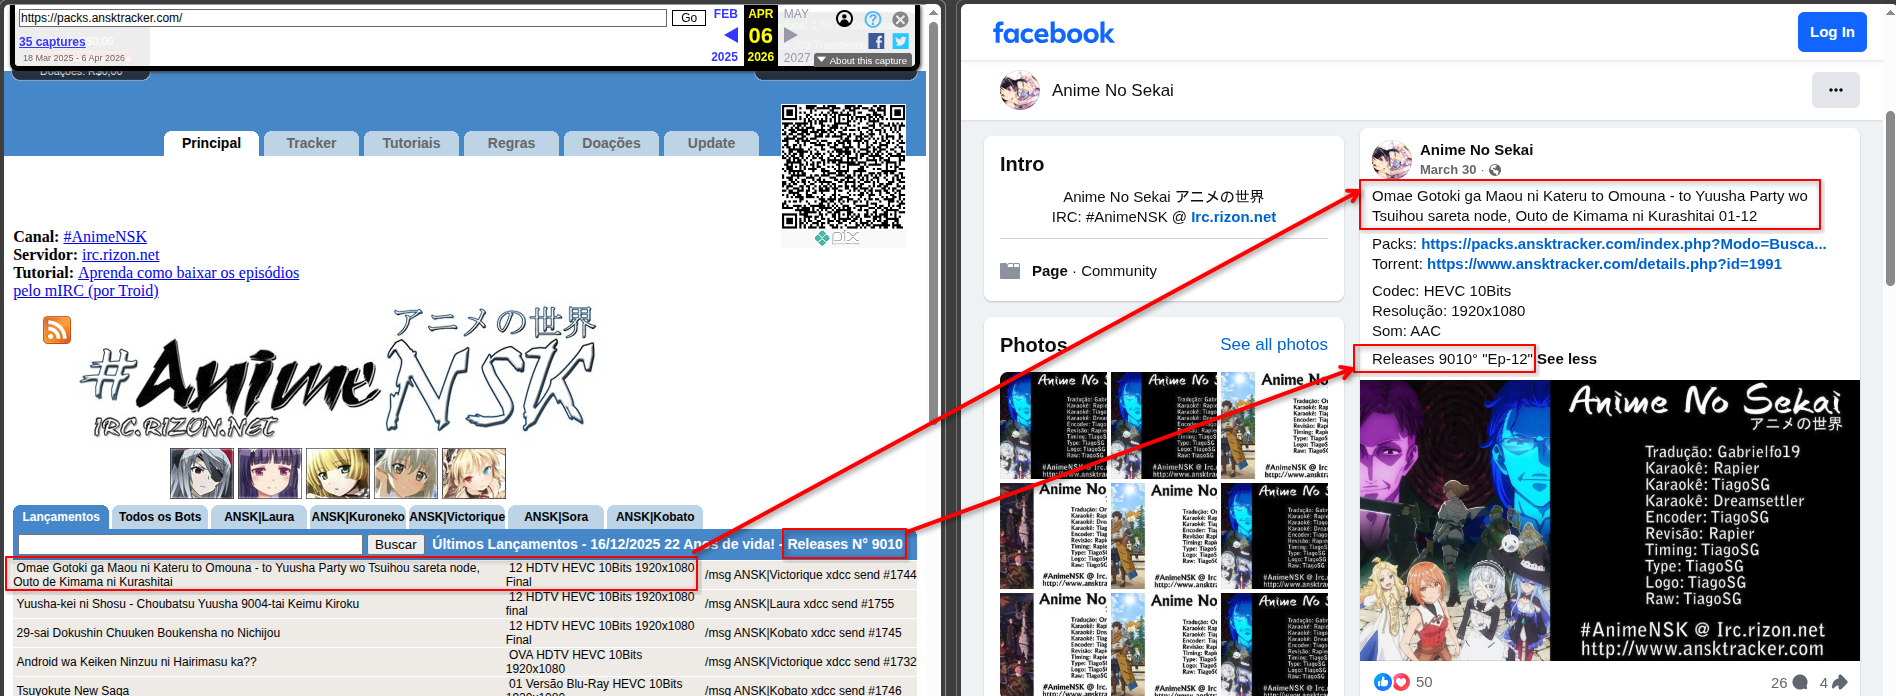Click the Facebook logo
The width and height of the screenshot is (1896, 696).
coord(1053,33)
